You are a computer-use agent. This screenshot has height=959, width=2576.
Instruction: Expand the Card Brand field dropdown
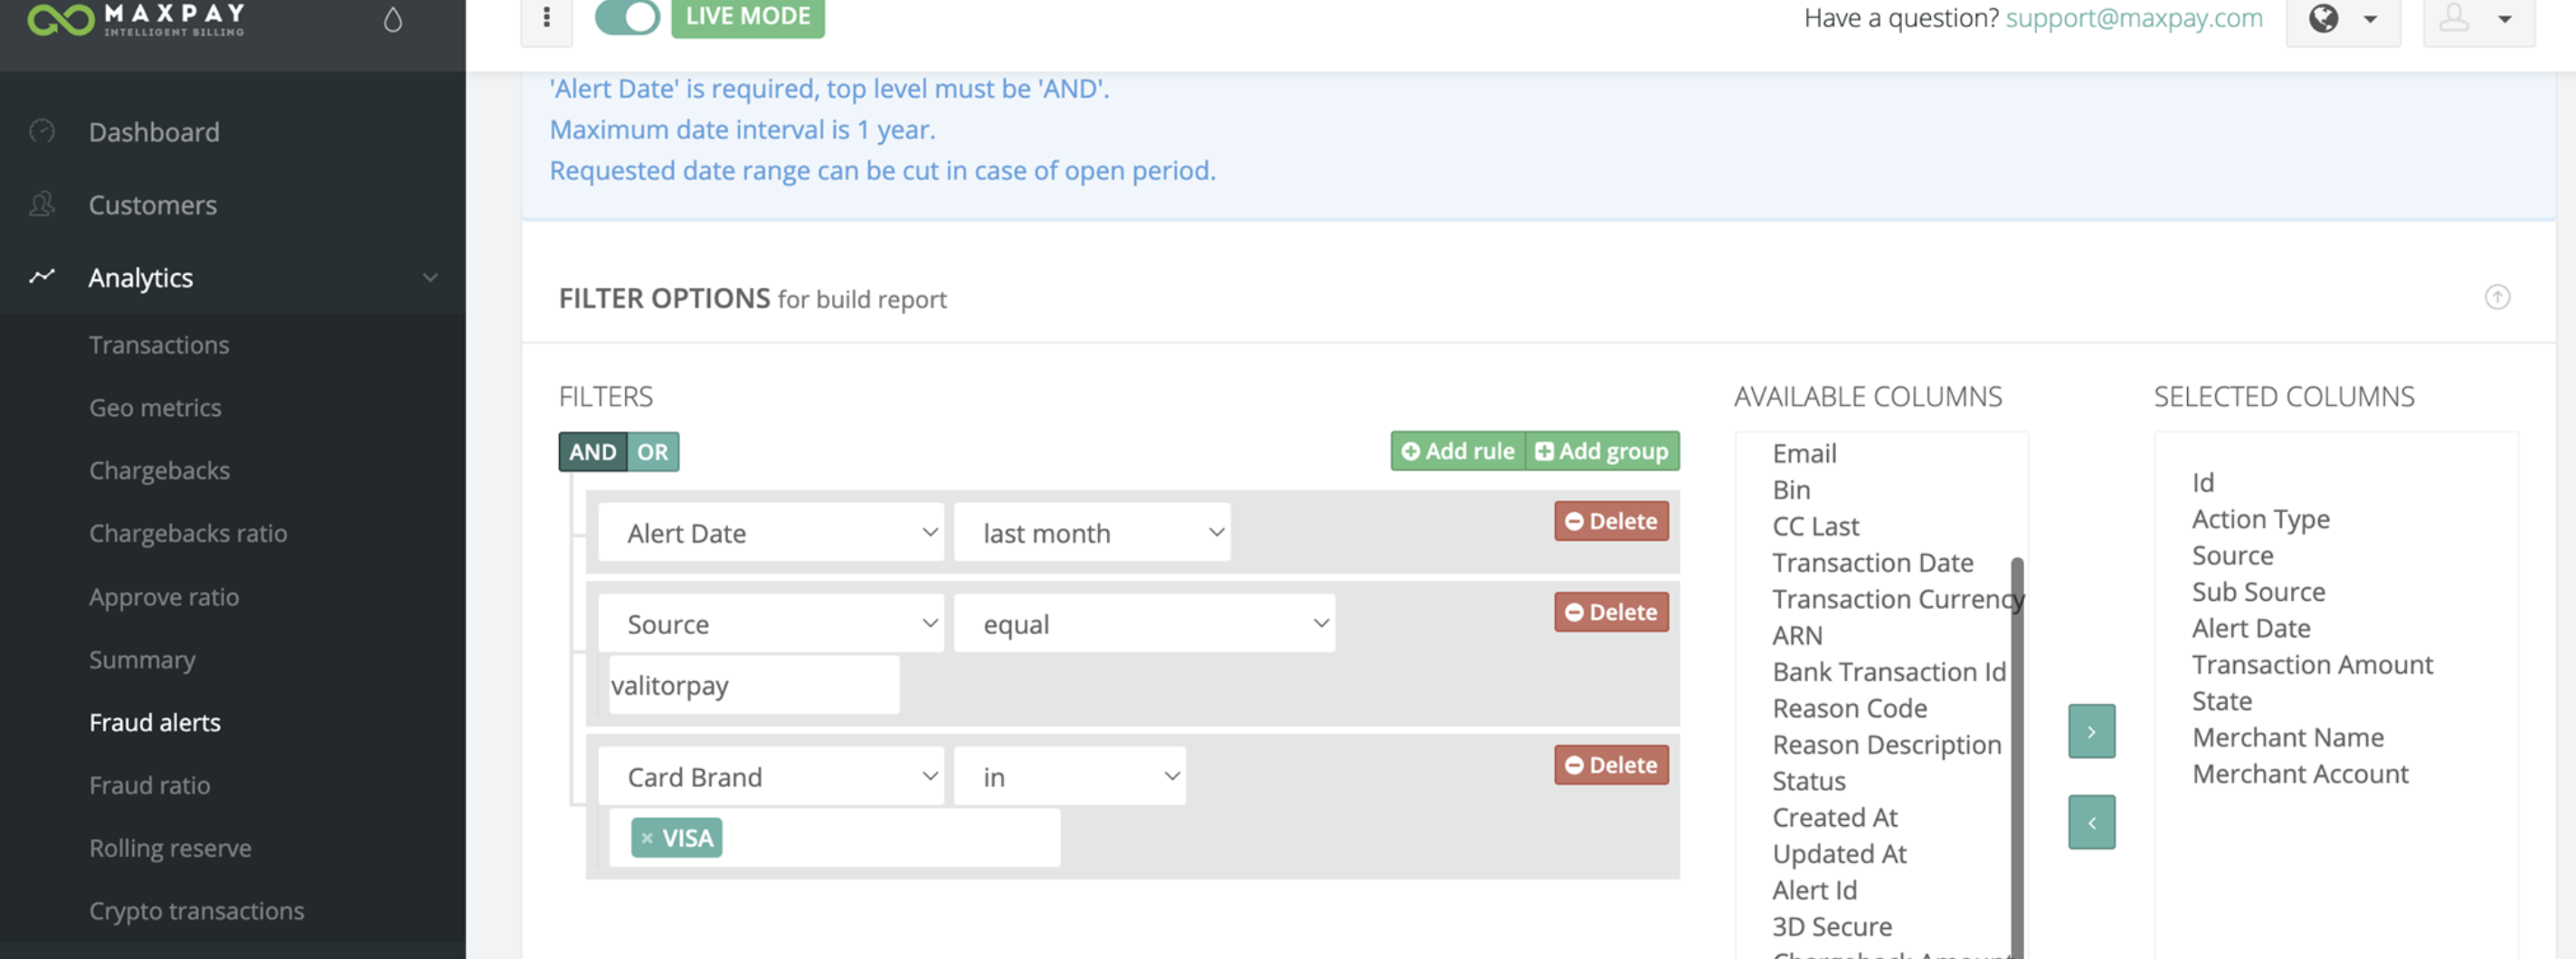click(771, 777)
